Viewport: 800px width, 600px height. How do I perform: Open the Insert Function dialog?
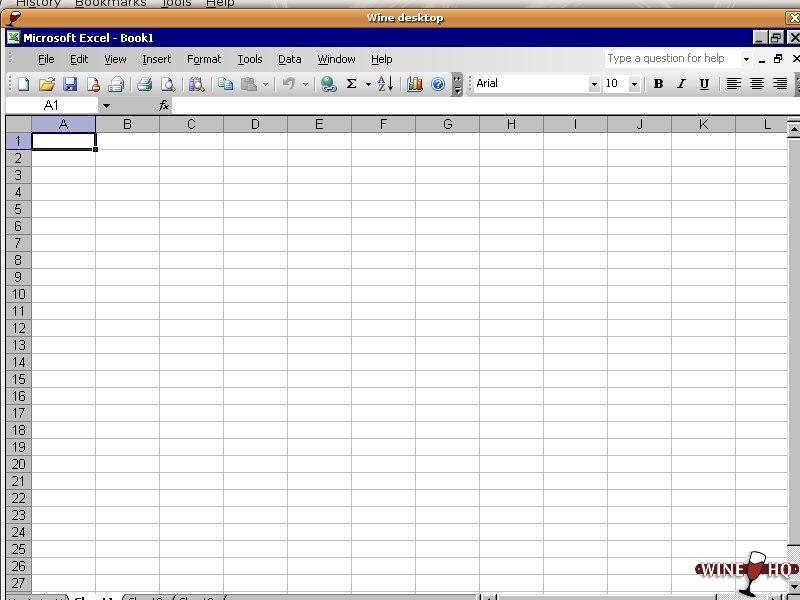click(164, 106)
